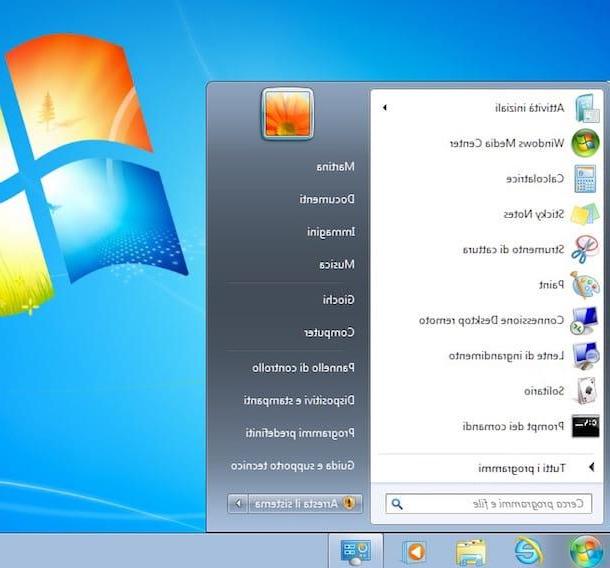Select the Strumento di cattura label

[x=513, y=249]
